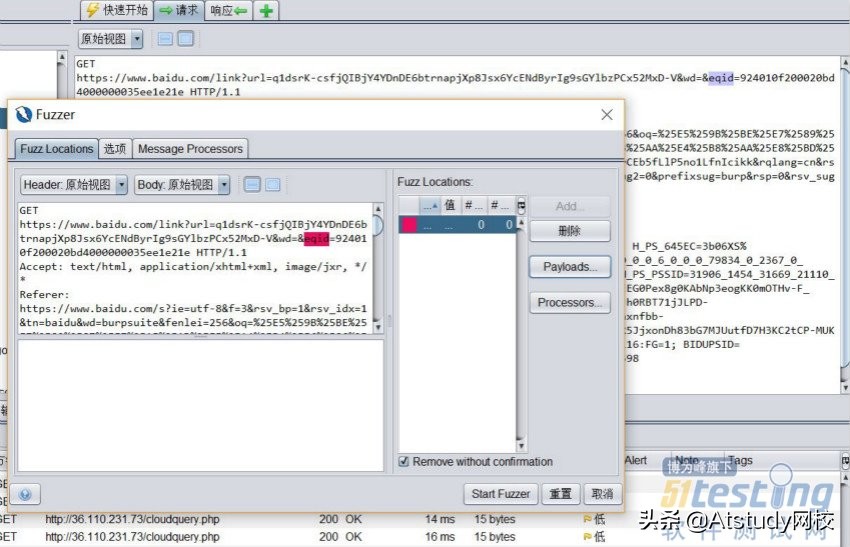Click the 删除 button
Screen dimensions: 850x547
(x=570, y=231)
